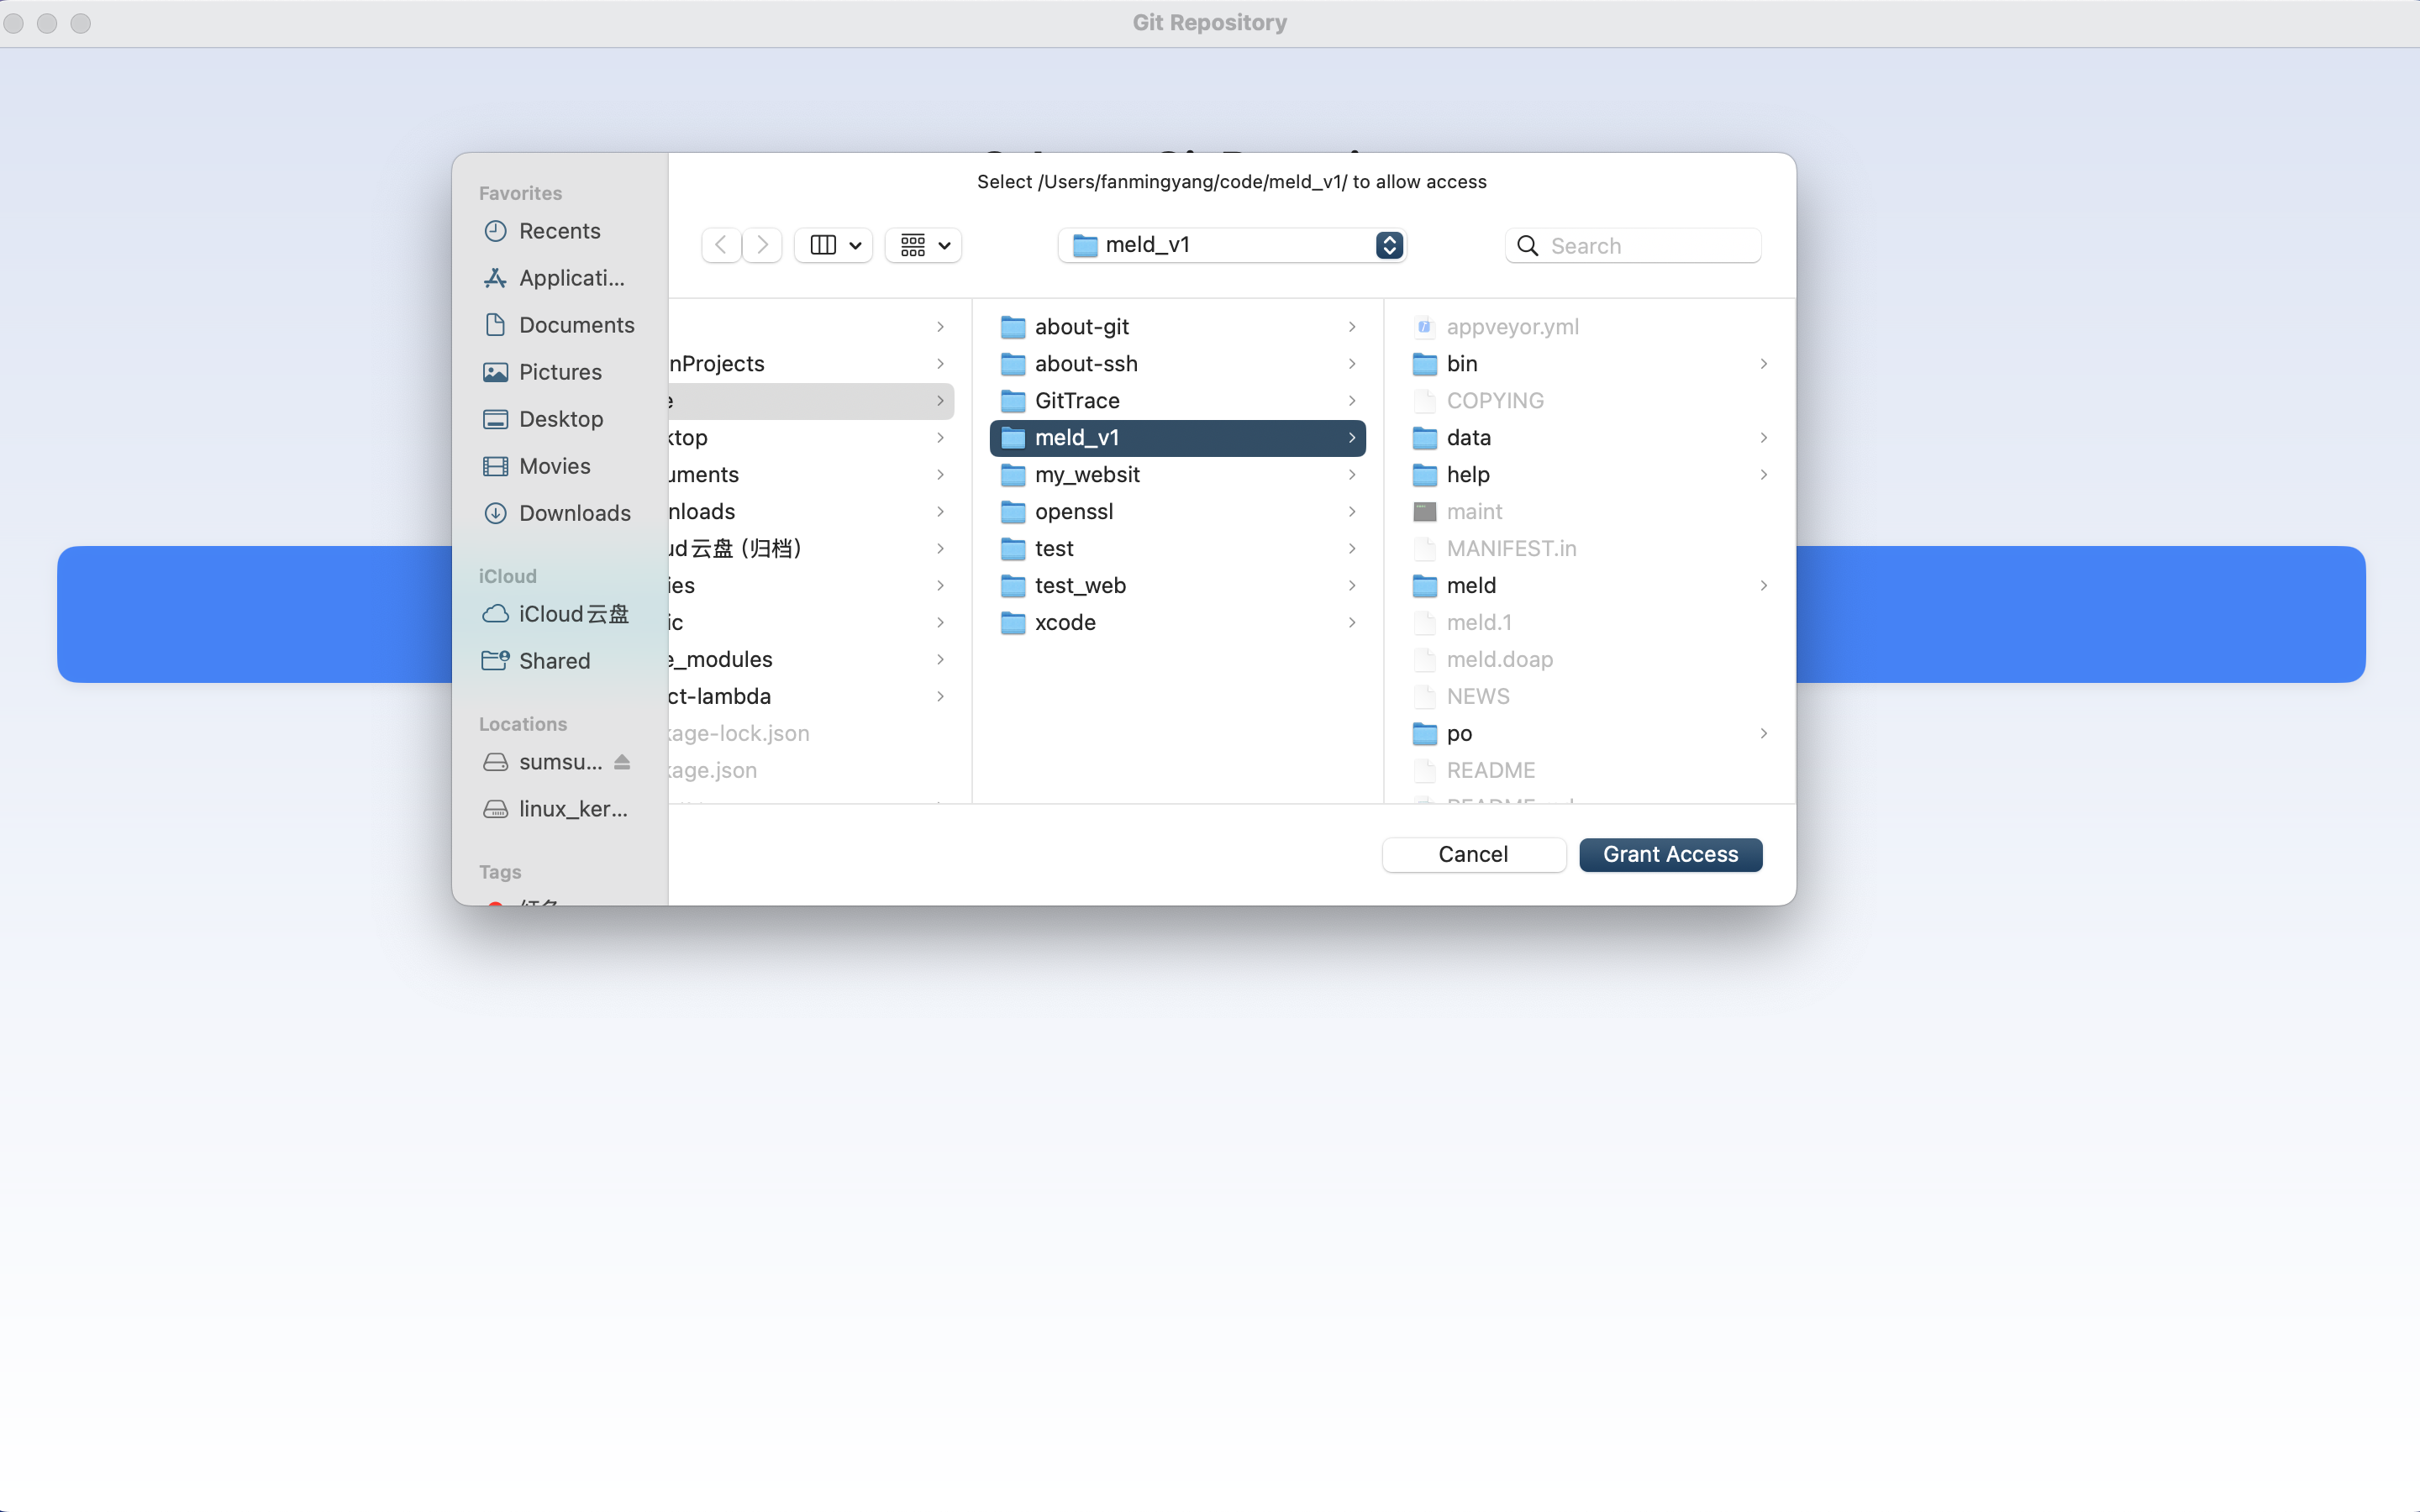The image size is (2420, 1512).
Task: Click the back navigation arrow
Action: tap(720, 245)
